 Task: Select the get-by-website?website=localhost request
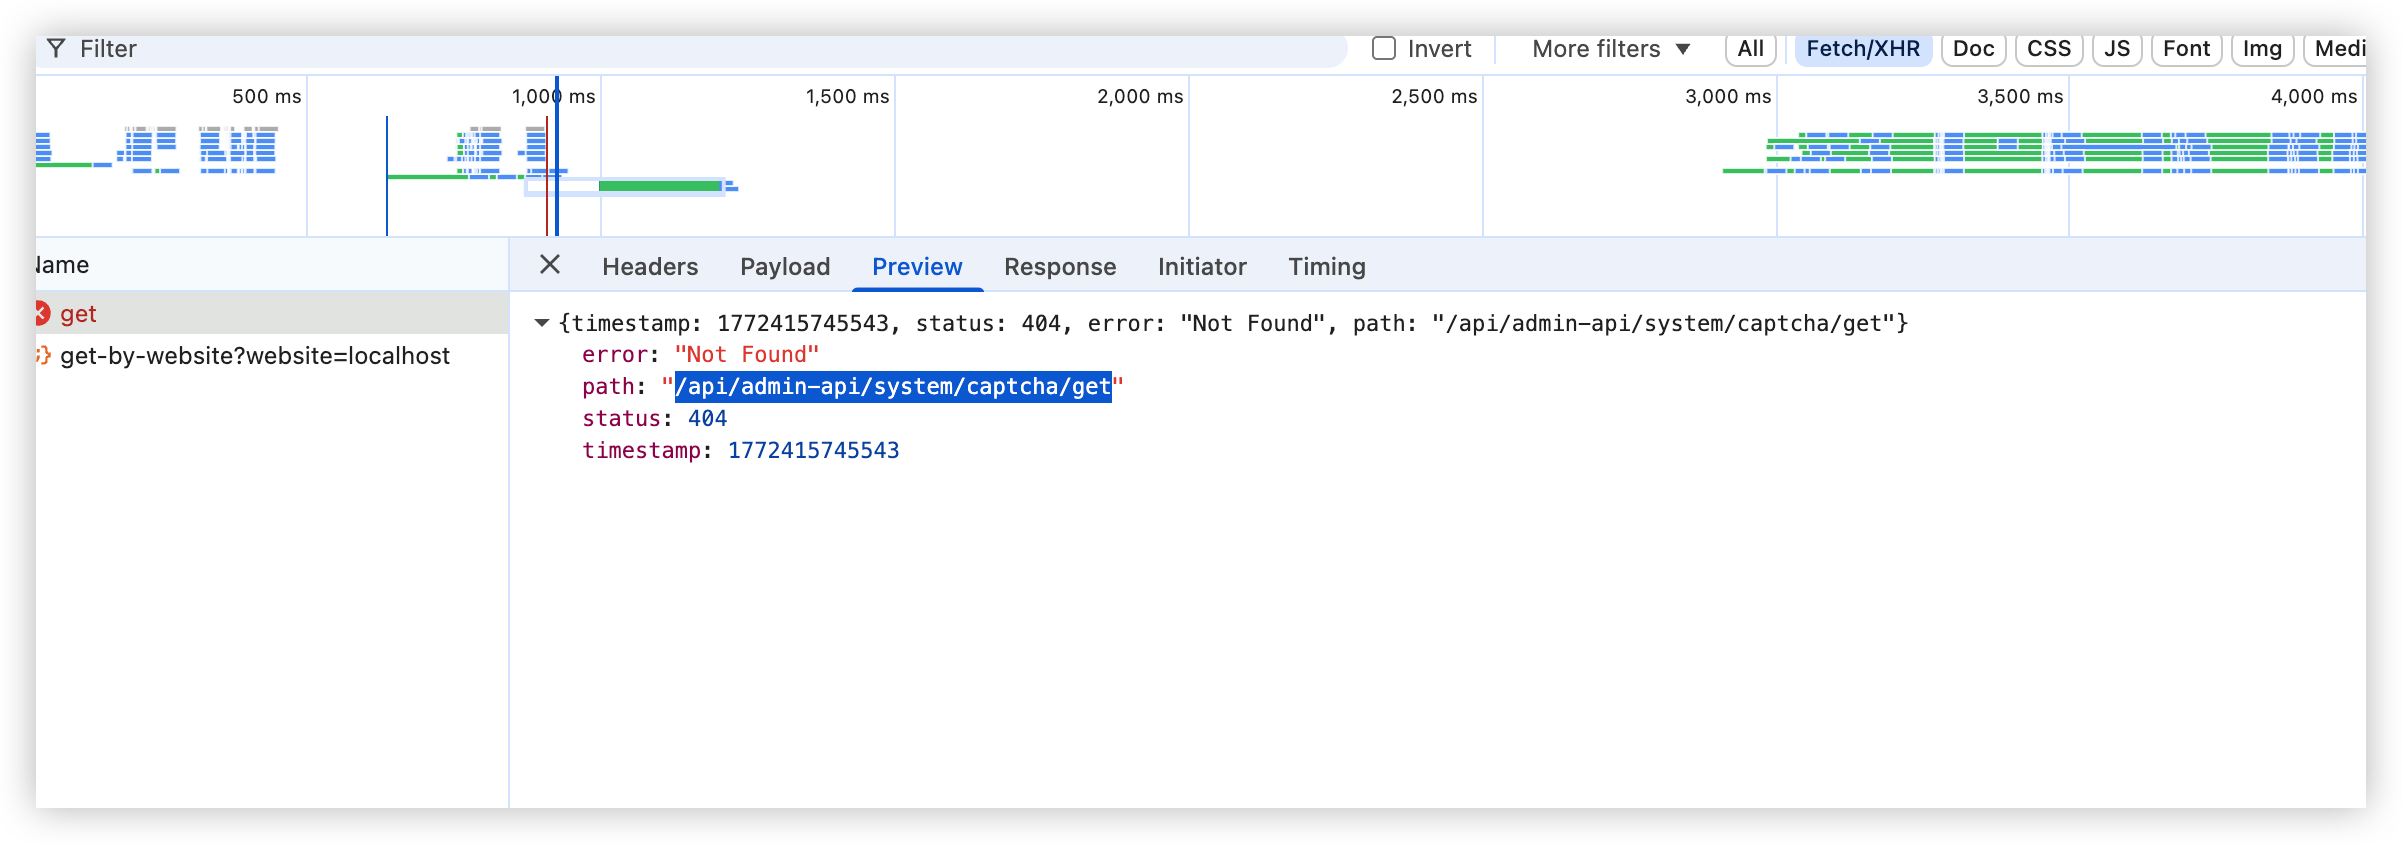[255, 356]
